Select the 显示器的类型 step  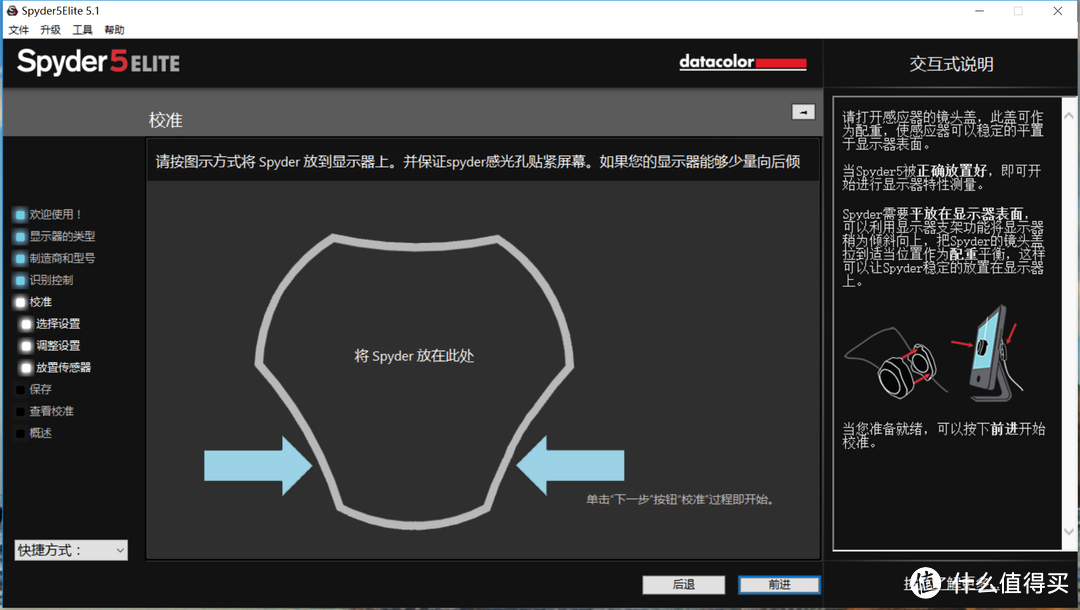55,236
